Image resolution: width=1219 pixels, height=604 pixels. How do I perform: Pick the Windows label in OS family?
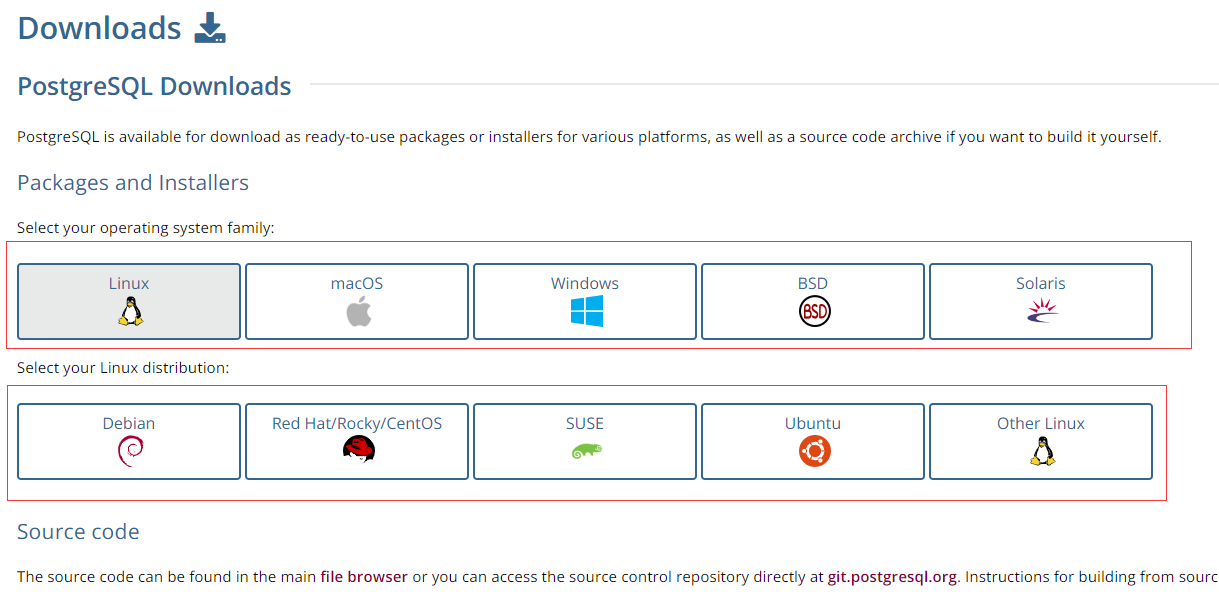(x=585, y=284)
